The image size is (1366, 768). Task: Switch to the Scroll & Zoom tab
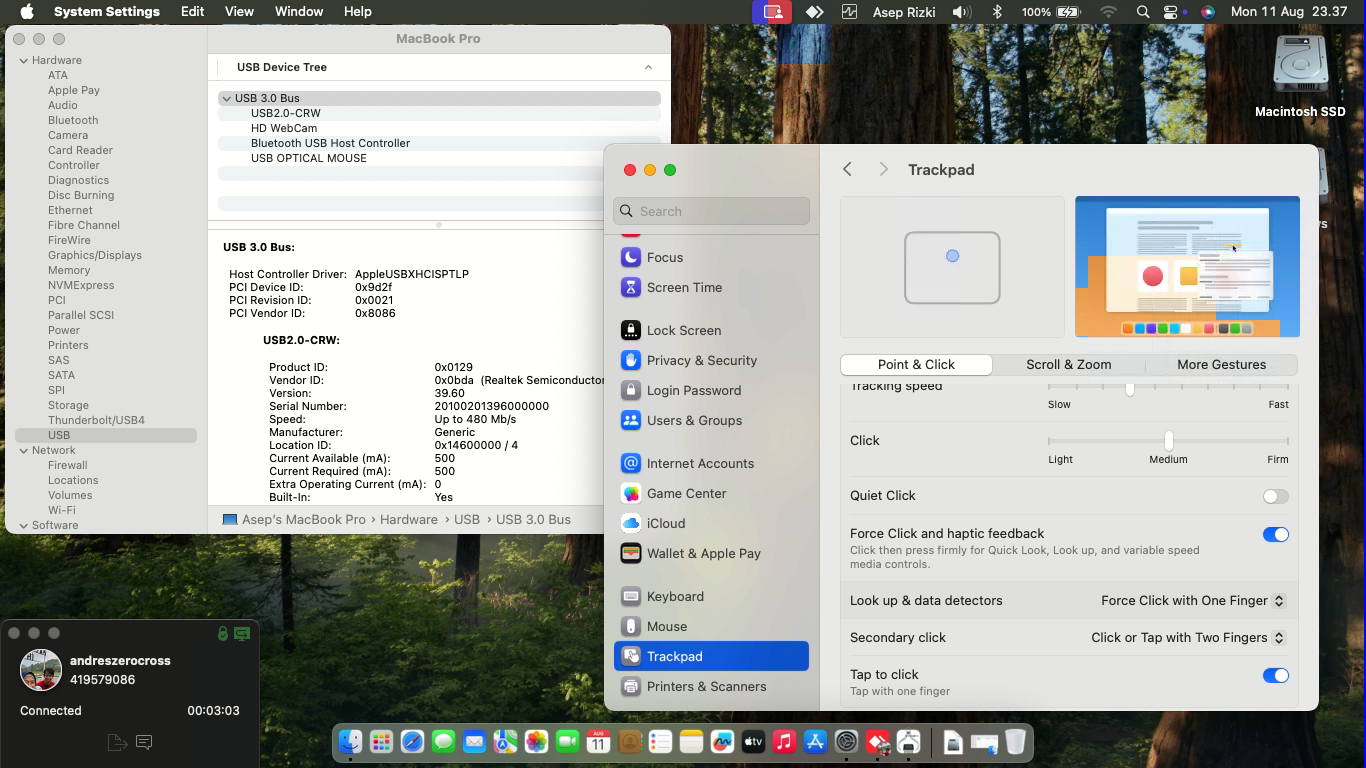(x=1068, y=365)
